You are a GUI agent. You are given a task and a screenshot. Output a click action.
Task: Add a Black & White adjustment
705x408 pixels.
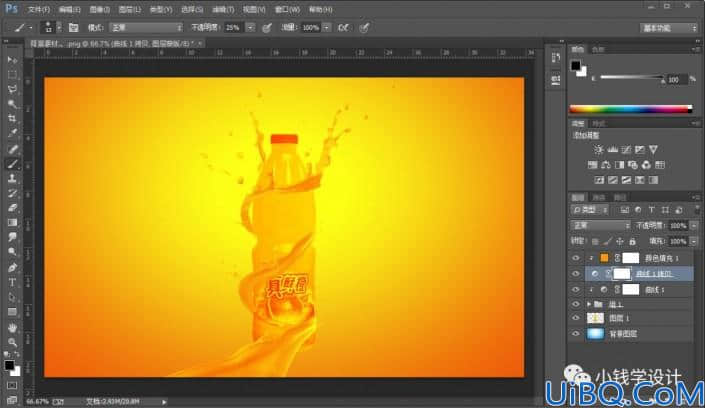point(620,165)
